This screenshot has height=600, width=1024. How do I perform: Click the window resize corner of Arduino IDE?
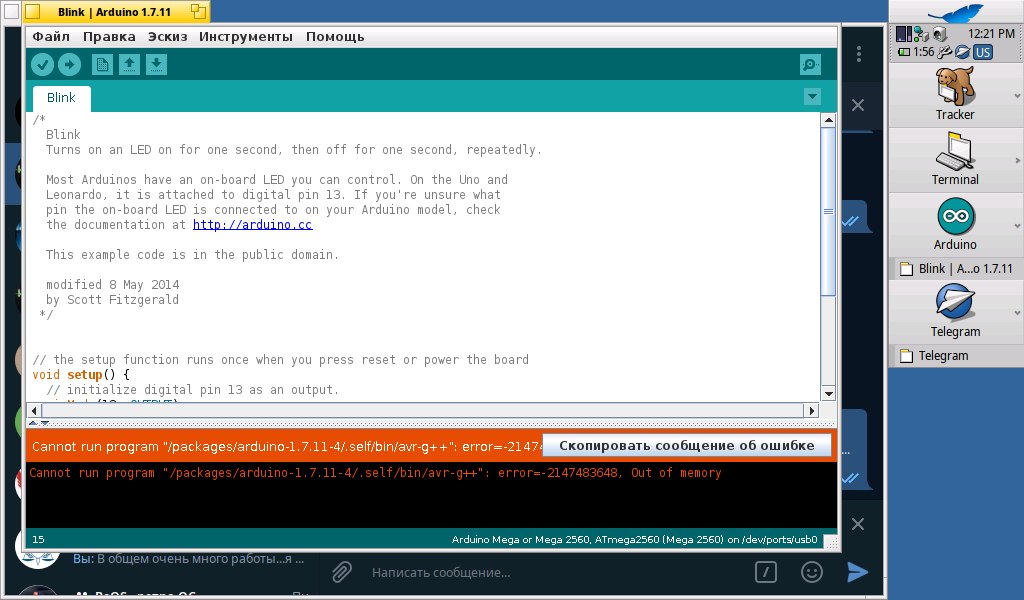click(x=831, y=542)
